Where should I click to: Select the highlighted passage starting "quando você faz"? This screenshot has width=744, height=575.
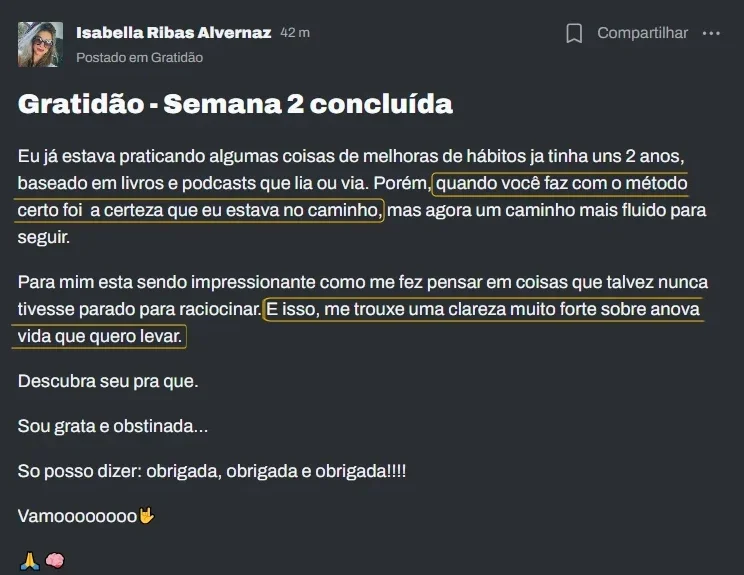(x=560, y=185)
